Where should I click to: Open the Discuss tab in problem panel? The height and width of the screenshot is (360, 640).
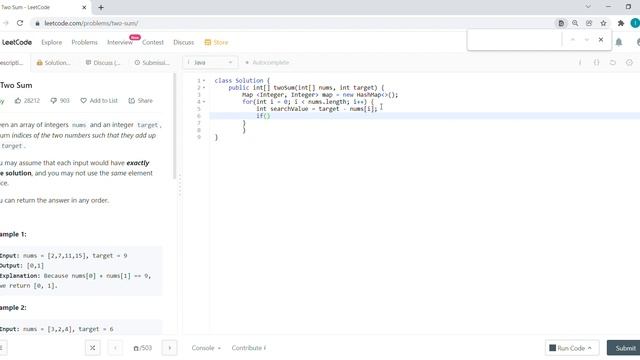tap(103, 62)
